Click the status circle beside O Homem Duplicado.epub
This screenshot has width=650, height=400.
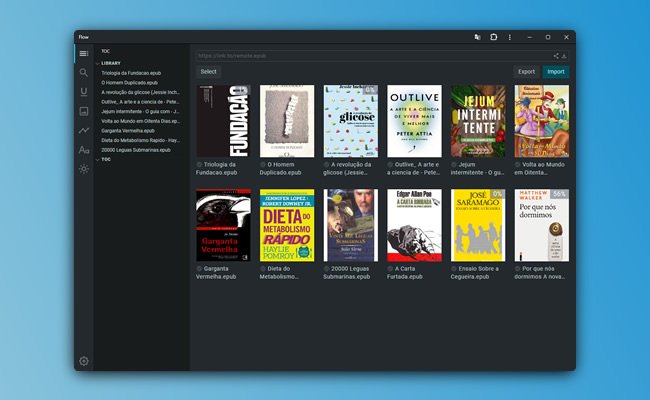(263, 165)
